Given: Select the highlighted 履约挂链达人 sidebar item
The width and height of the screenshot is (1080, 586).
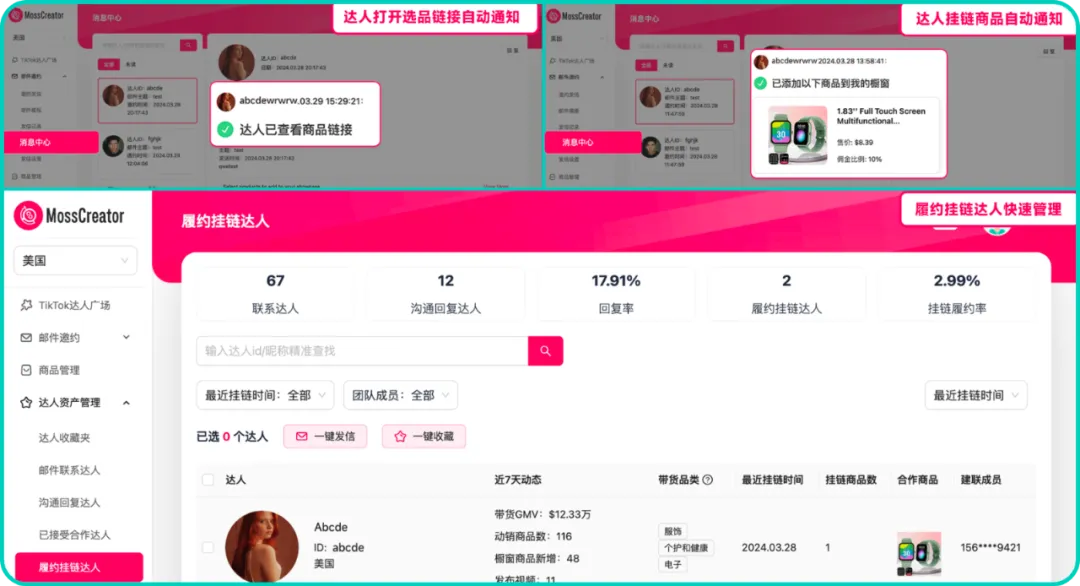Looking at the screenshot, I should coord(79,567).
